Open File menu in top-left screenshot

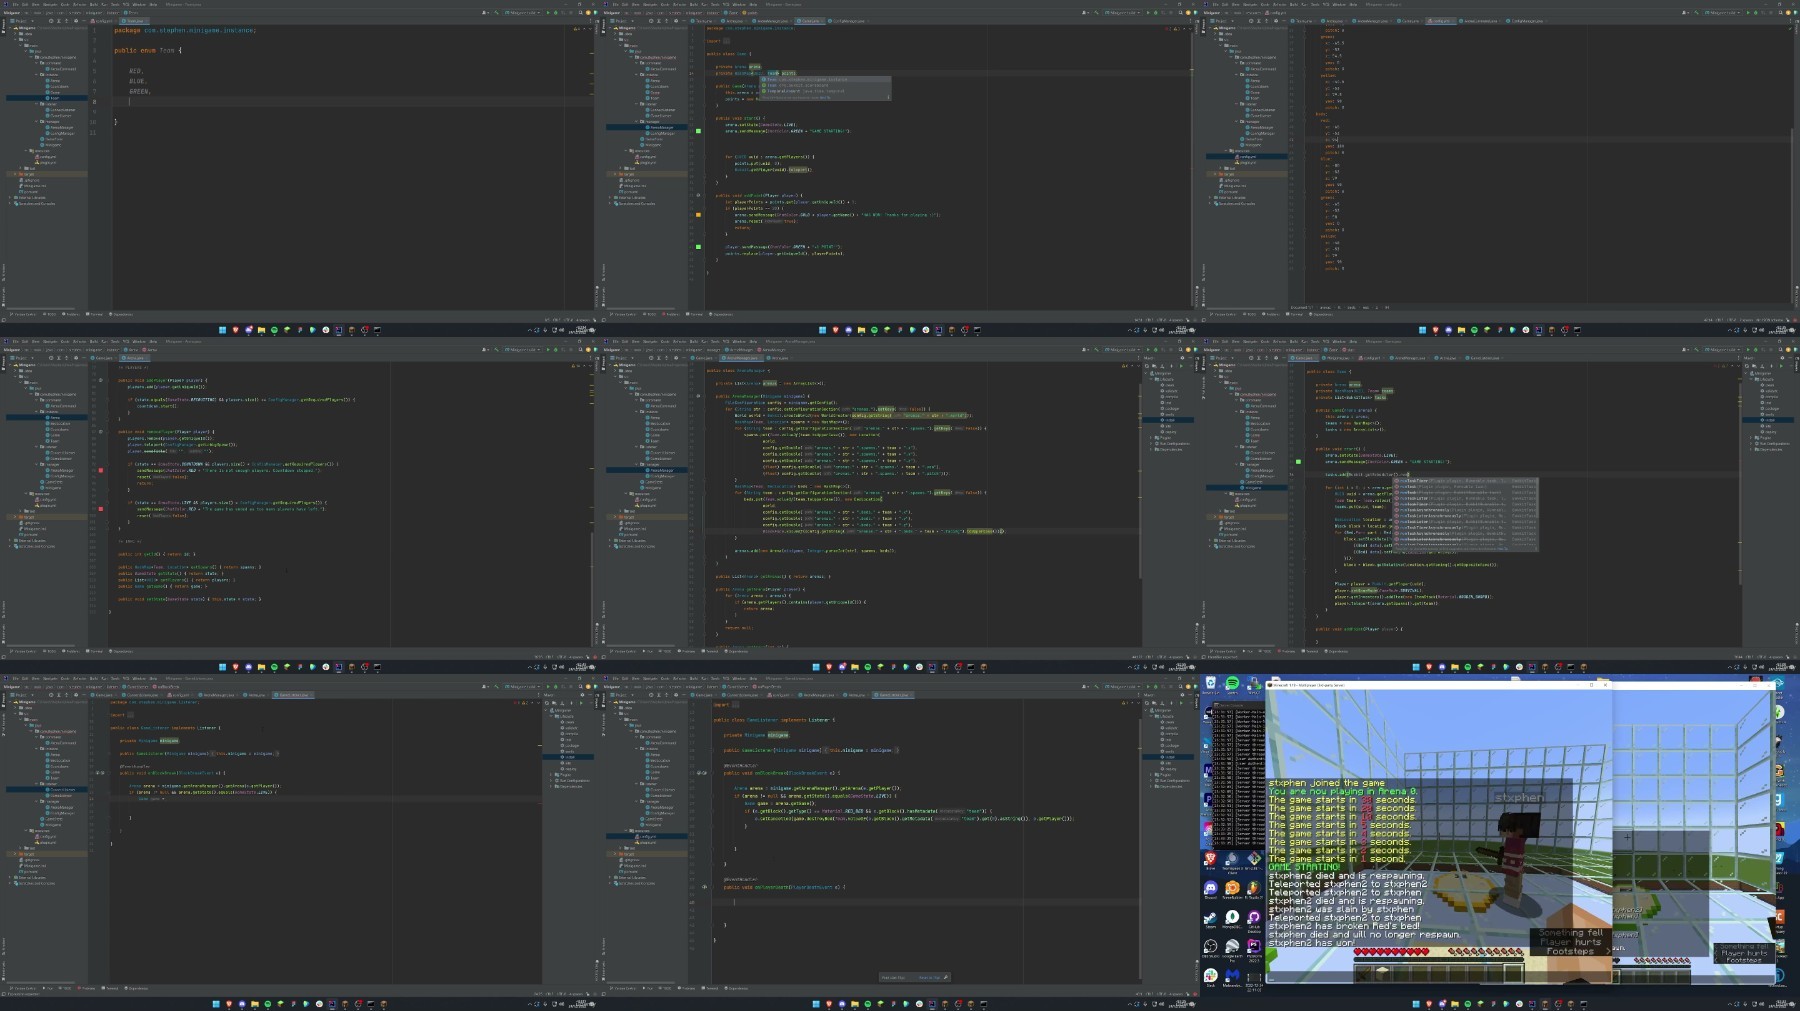tap(15, 4)
